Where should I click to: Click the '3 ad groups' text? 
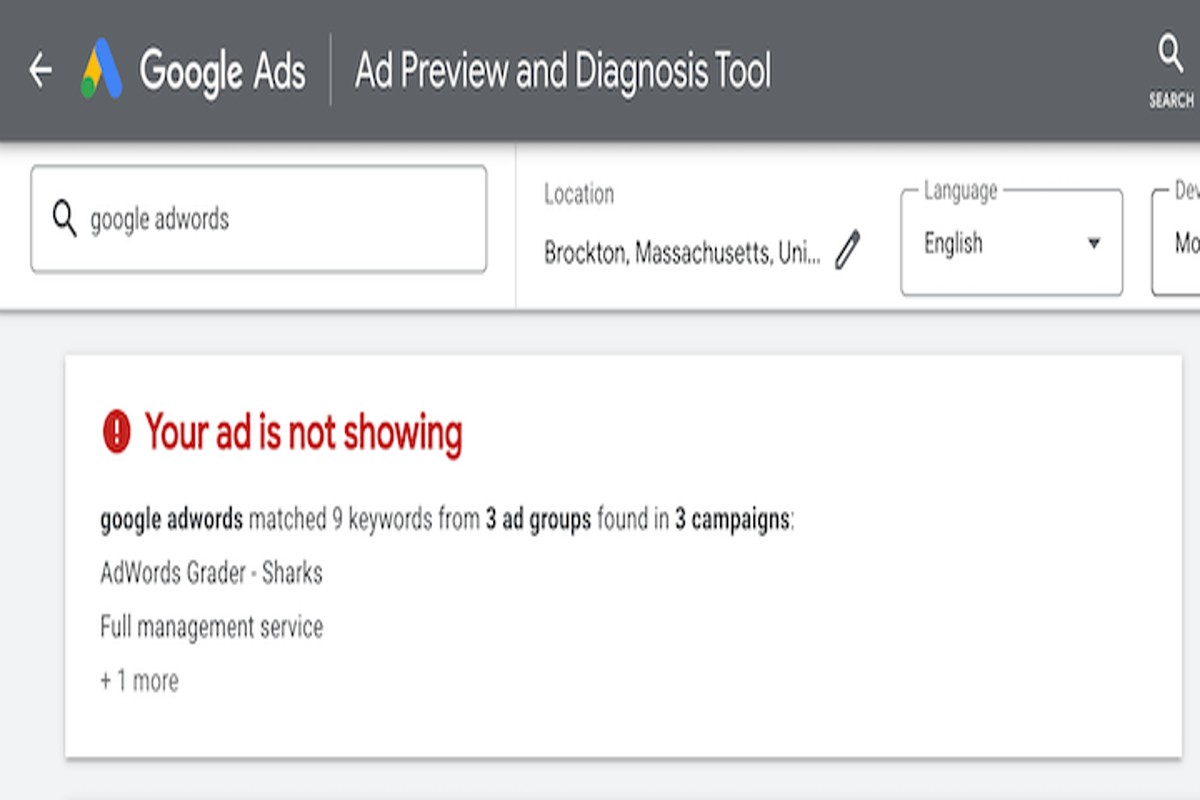[538, 520]
